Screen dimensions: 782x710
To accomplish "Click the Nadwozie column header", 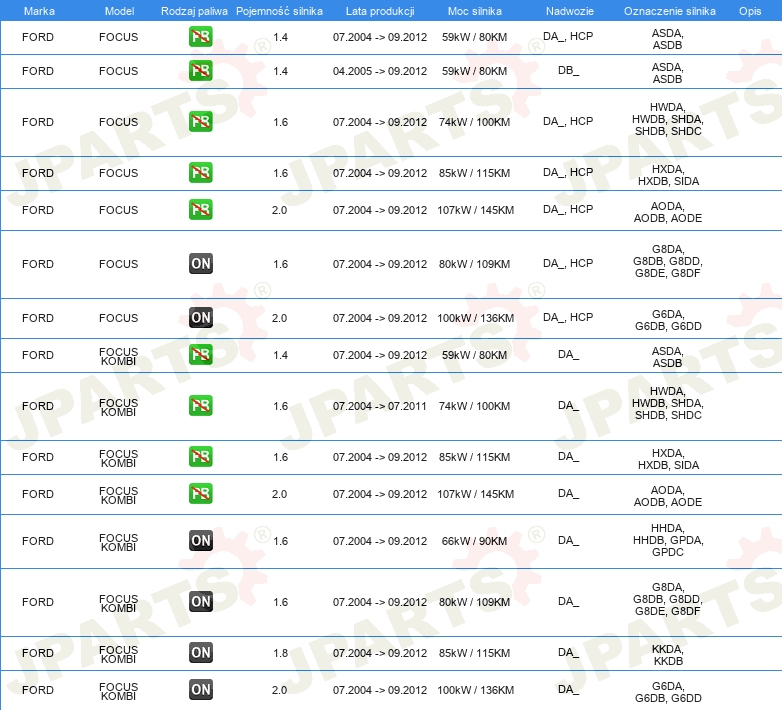I will click(570, 11).
